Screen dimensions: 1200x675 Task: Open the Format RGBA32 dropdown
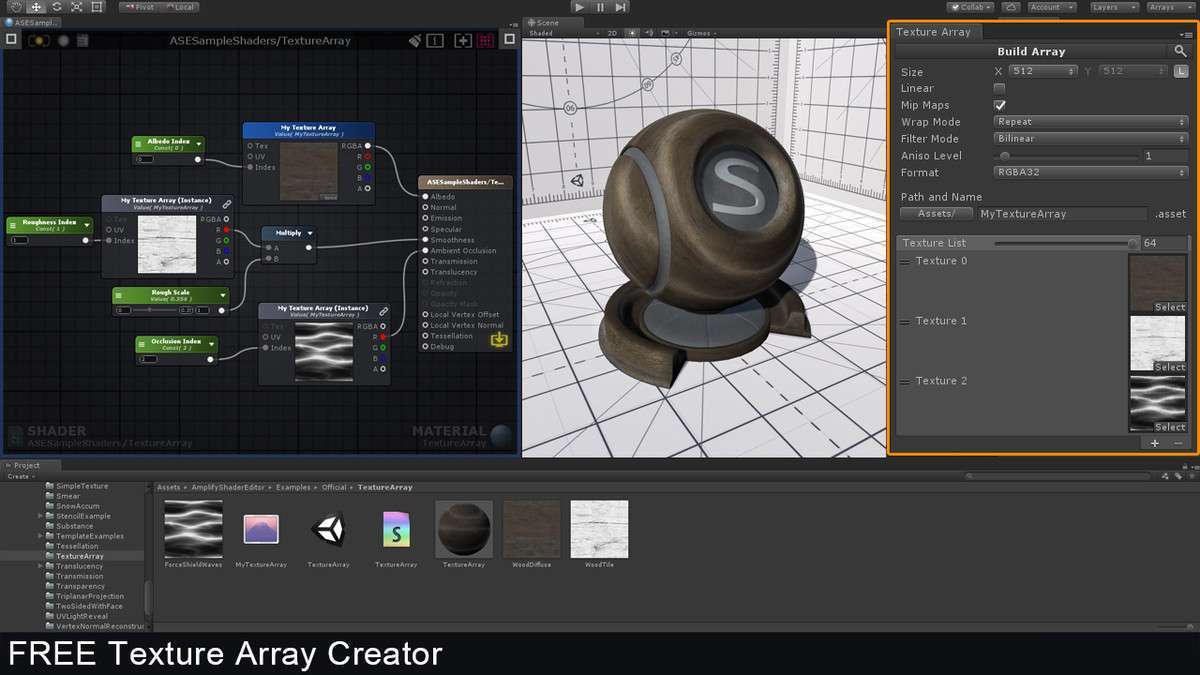1090,172
